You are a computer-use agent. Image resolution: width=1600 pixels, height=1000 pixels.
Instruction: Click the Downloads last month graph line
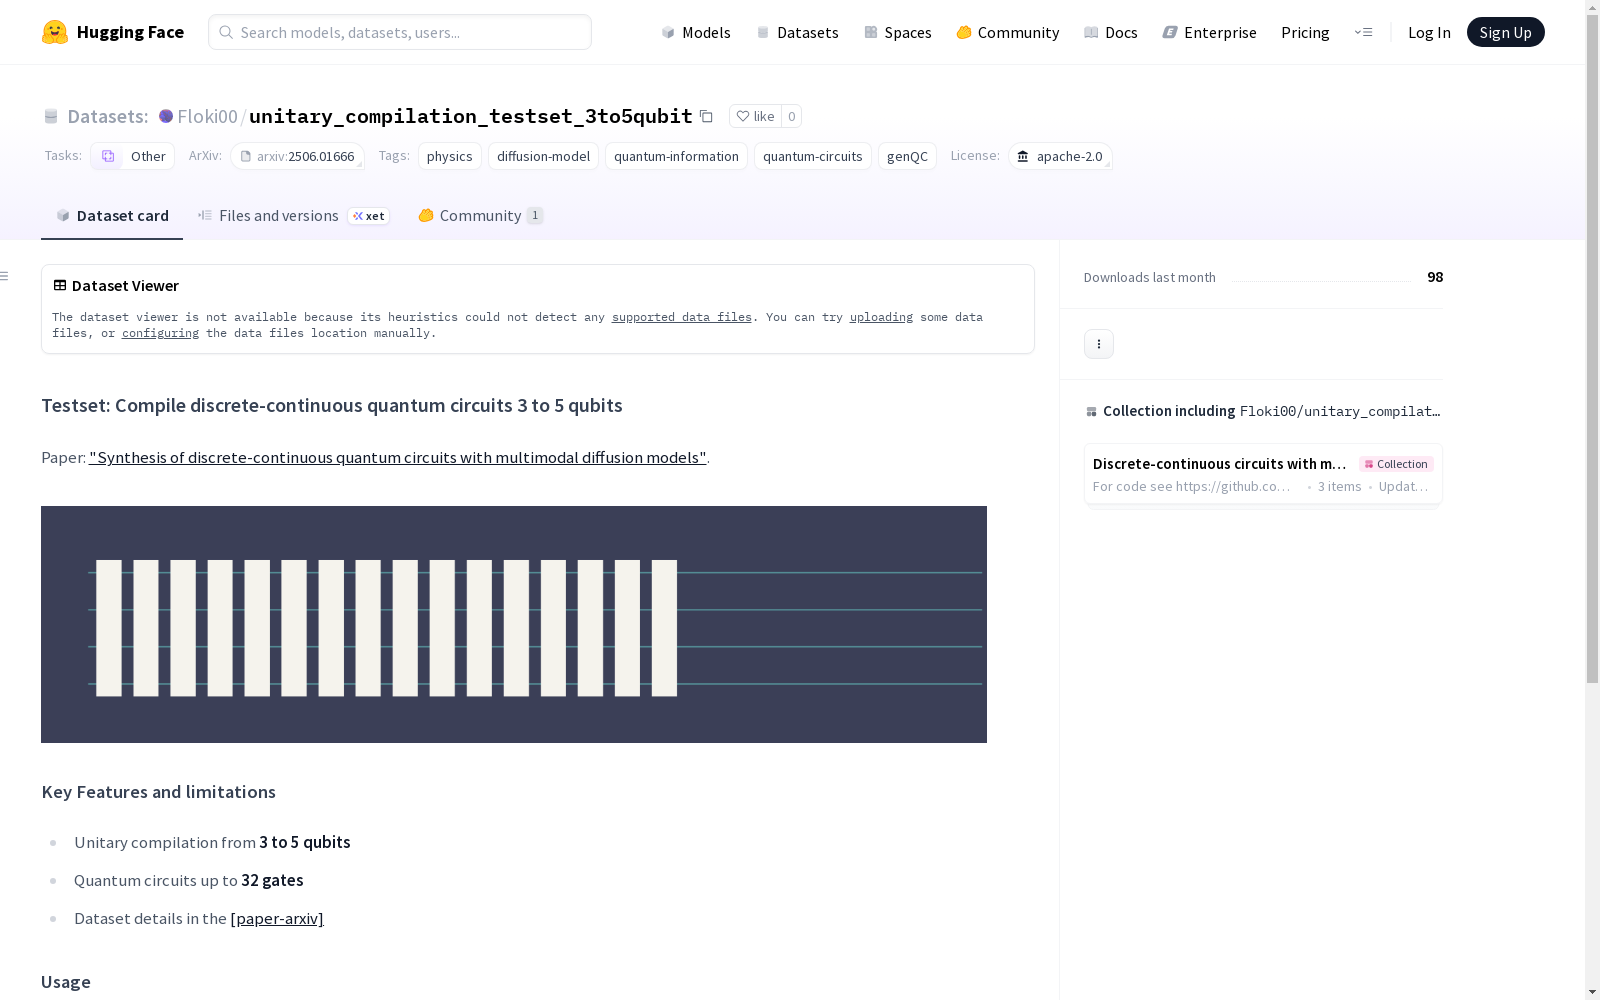[x=1321, y=280]
